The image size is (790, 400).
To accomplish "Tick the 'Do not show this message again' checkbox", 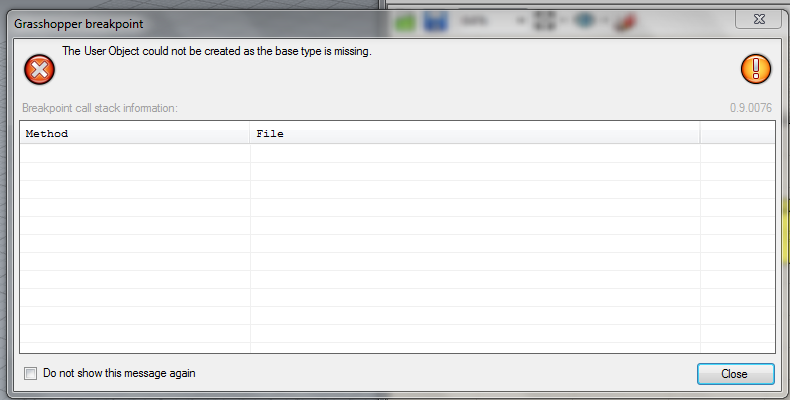I will pos(31,373).
